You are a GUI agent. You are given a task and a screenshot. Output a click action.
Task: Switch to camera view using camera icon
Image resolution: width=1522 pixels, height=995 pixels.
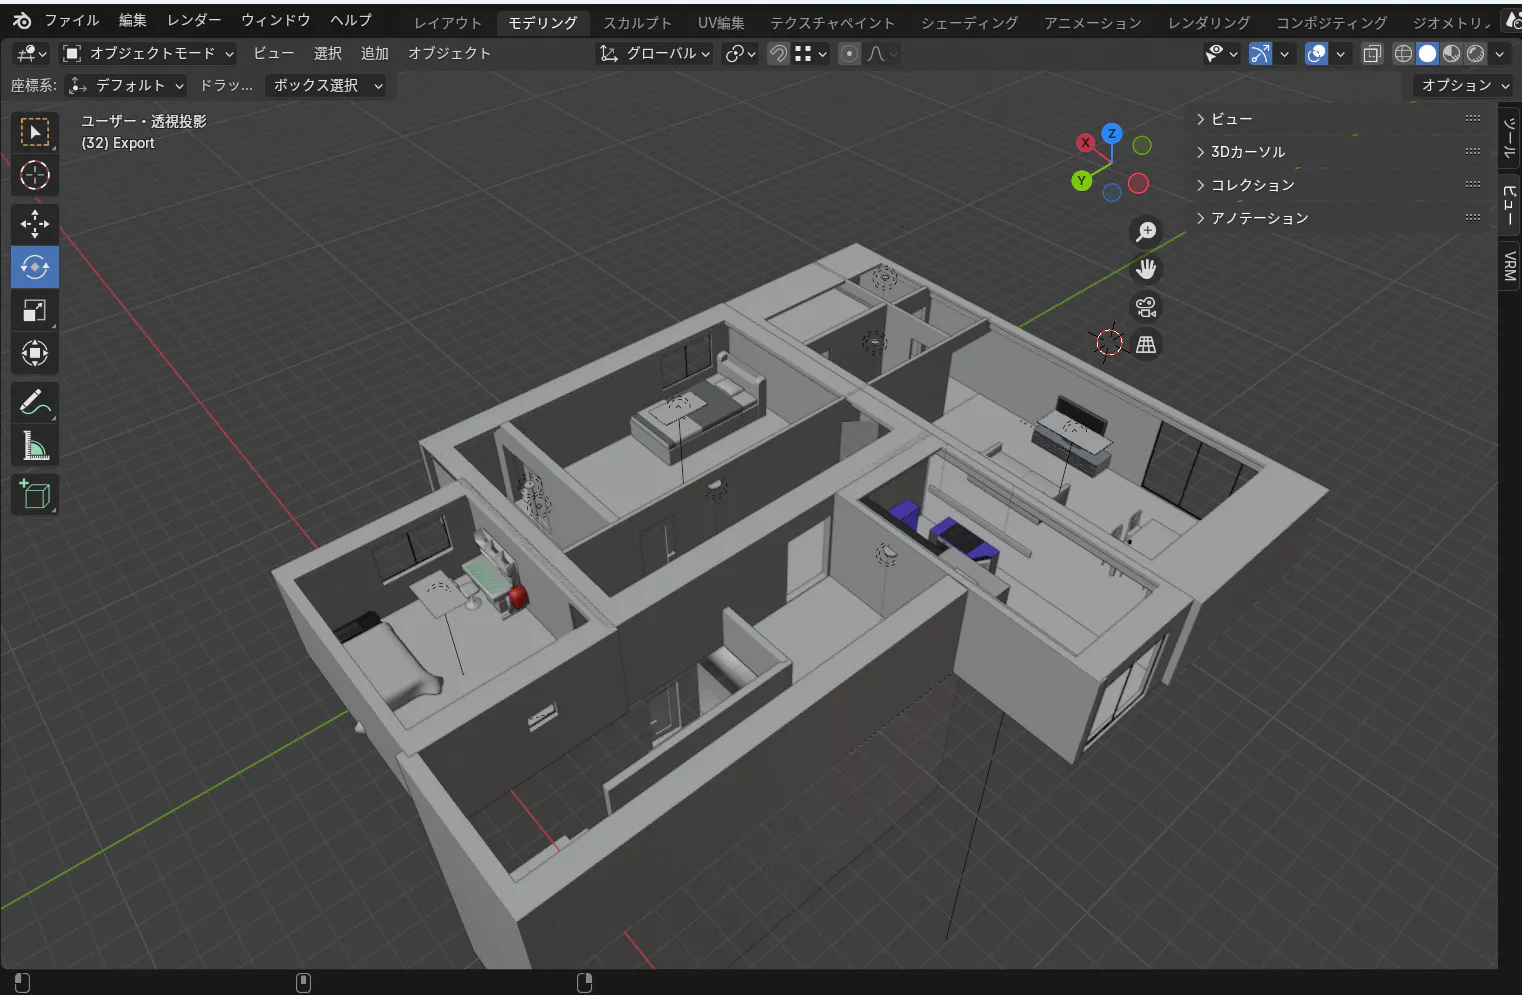(1146, 307)
